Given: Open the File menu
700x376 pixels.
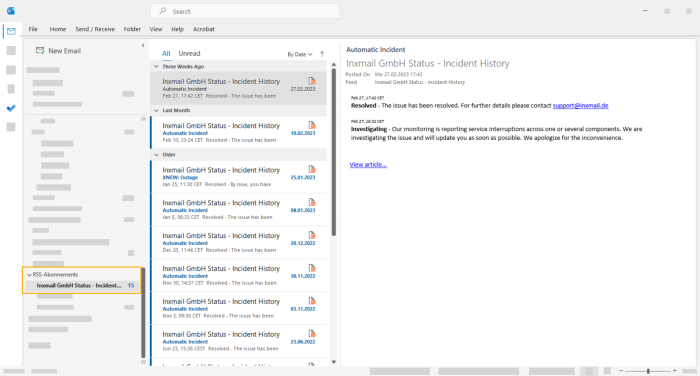Looking at the screenshot, I should 33,29.
